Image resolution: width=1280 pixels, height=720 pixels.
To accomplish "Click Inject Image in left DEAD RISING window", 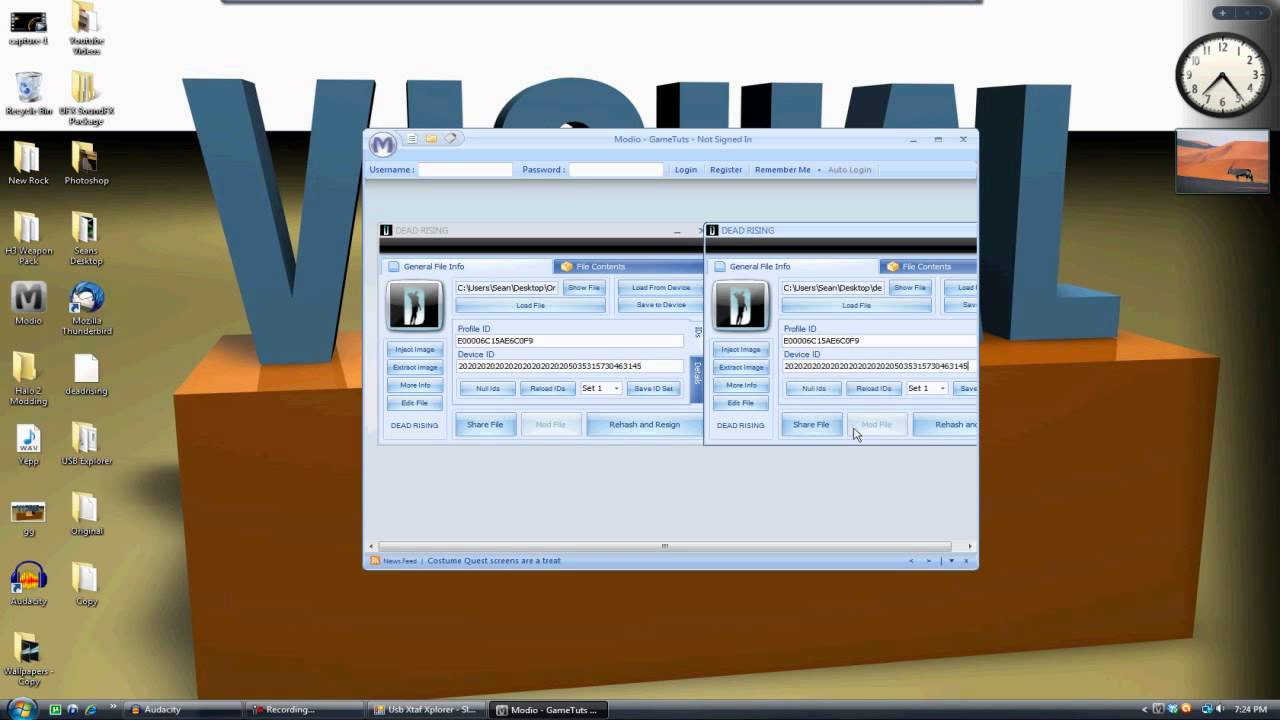I will [415, 349].
